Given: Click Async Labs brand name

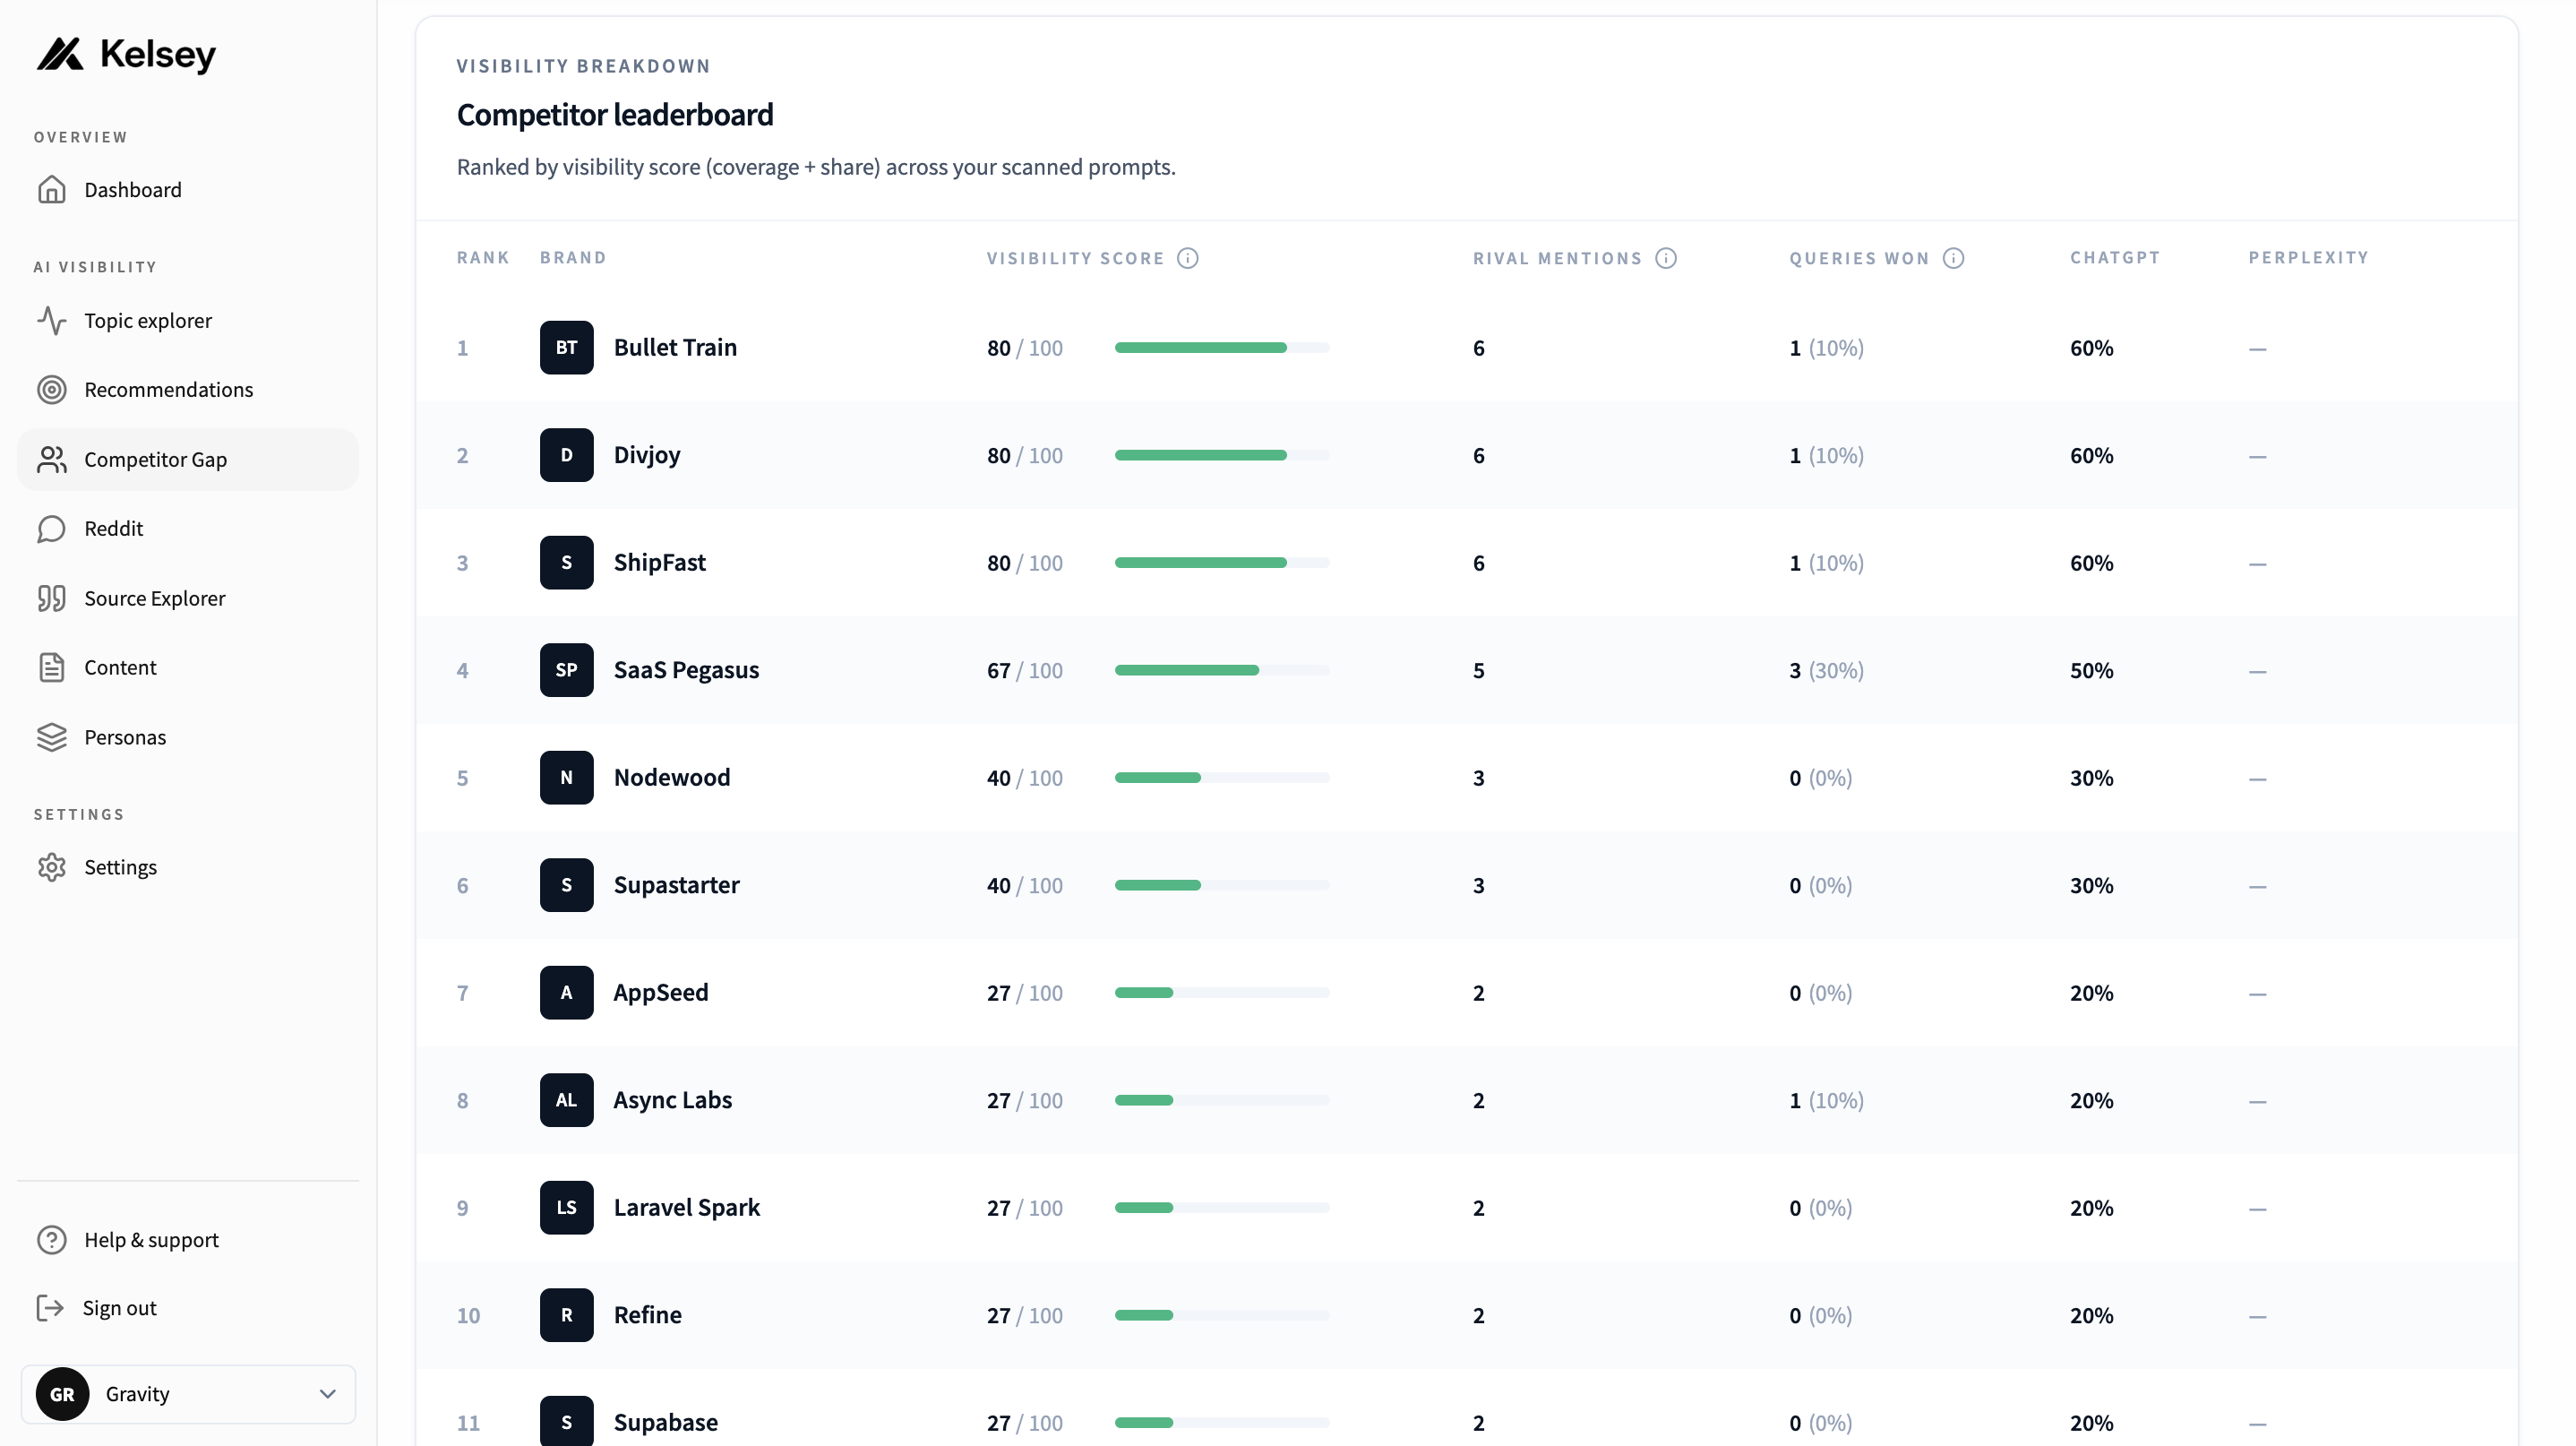Looking at the screenshot, I should 673,1101.
